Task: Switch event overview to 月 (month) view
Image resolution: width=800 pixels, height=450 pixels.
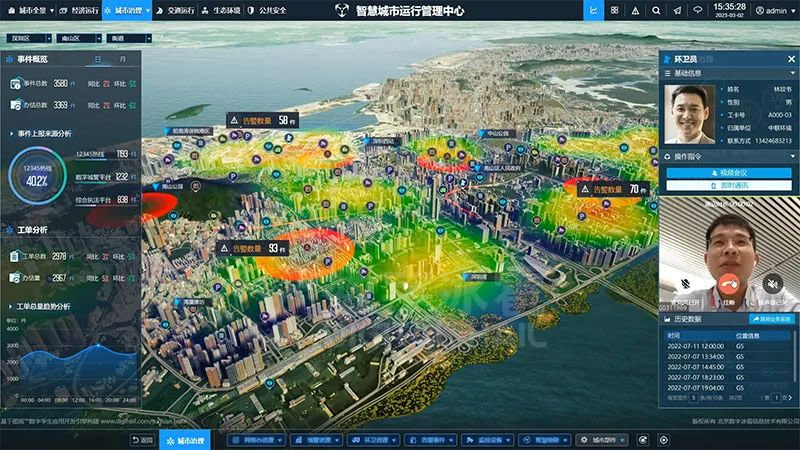Action: pos(122,59)
